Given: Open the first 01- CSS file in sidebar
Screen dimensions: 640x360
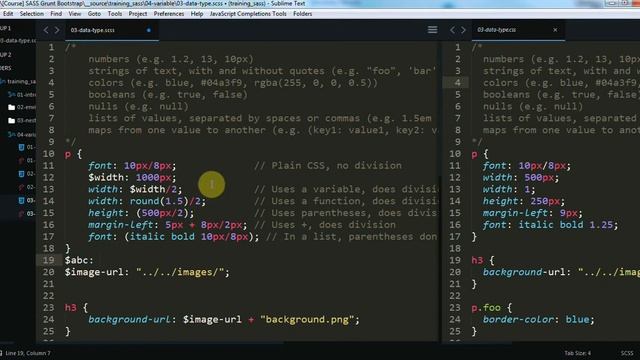Looking at the screenshot, I should tap(28, 147).
